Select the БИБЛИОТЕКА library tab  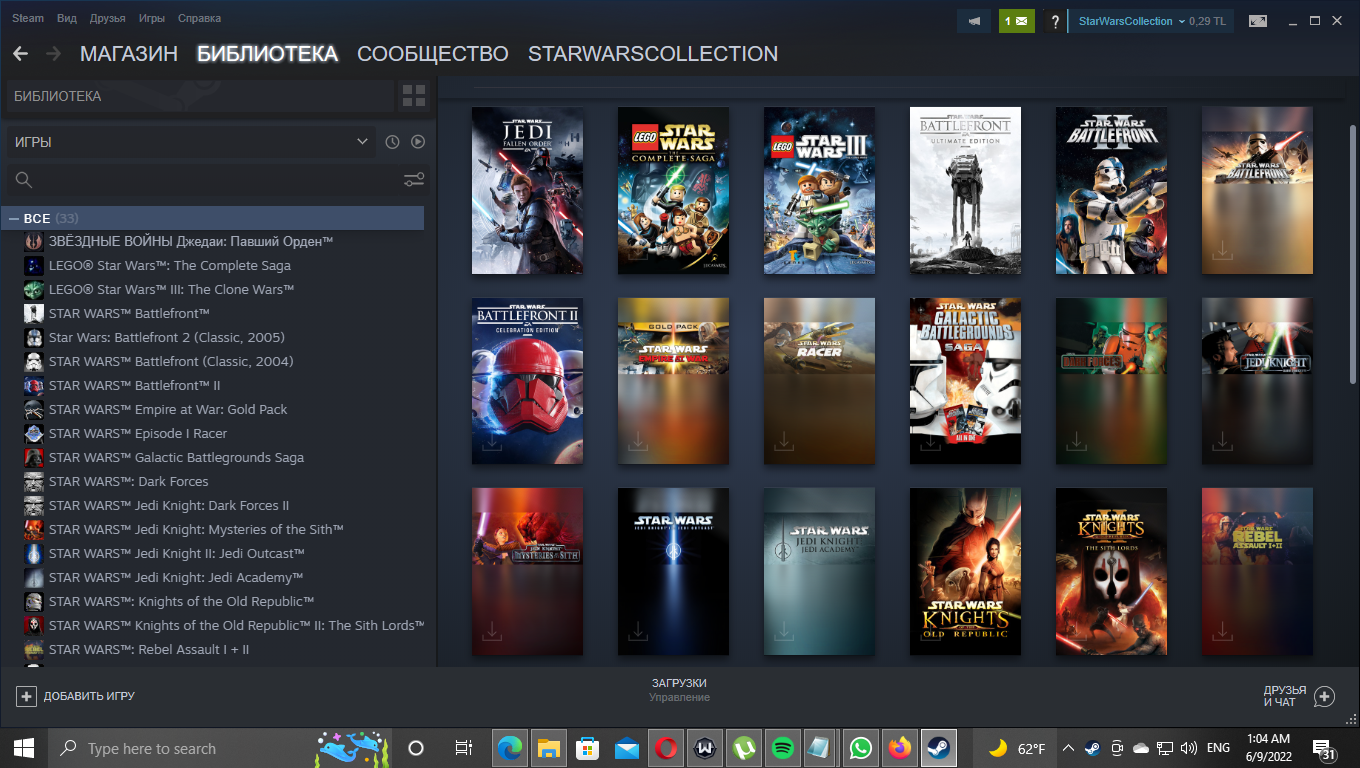[267, 54]
